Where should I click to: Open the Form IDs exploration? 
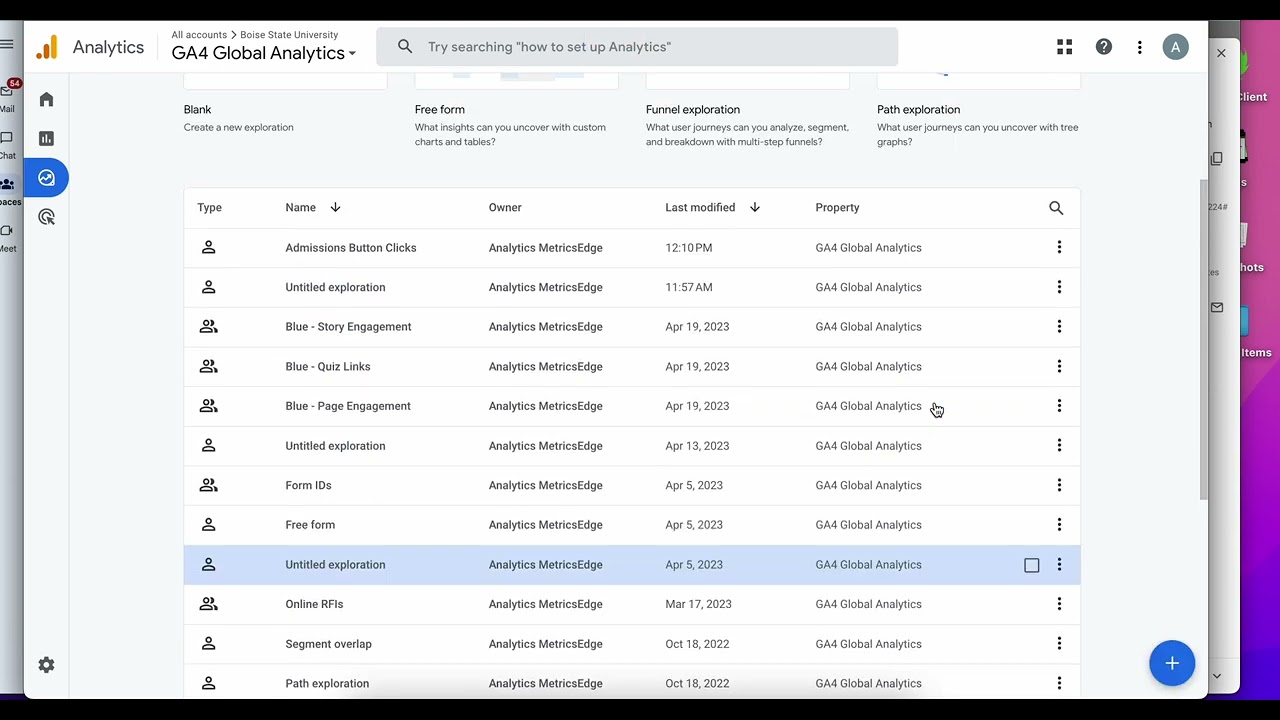308,486
